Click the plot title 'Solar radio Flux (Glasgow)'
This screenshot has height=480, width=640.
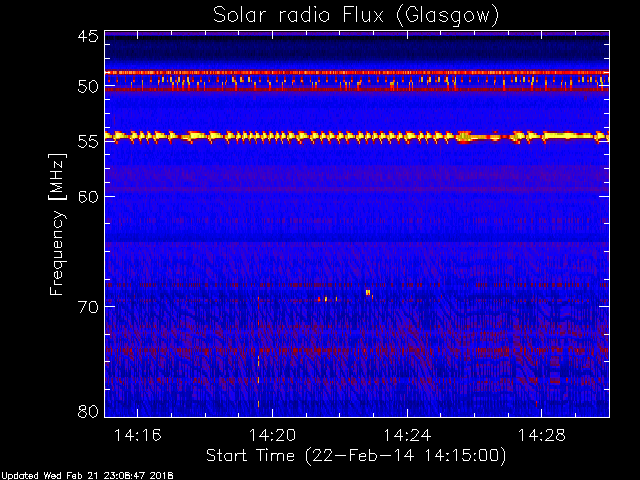(356, 16)
